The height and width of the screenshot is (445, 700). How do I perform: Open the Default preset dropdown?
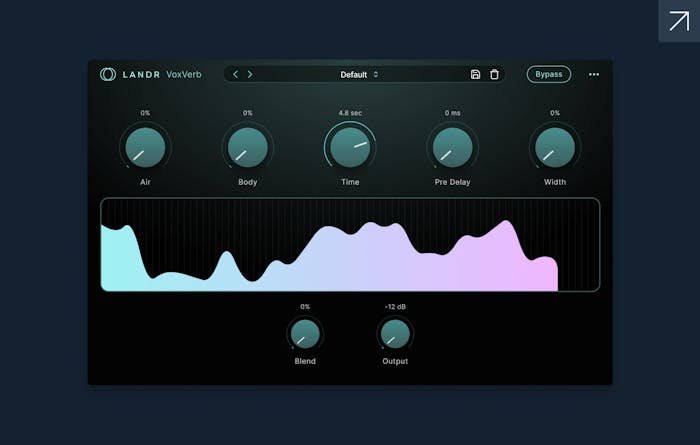pos(359,75)
